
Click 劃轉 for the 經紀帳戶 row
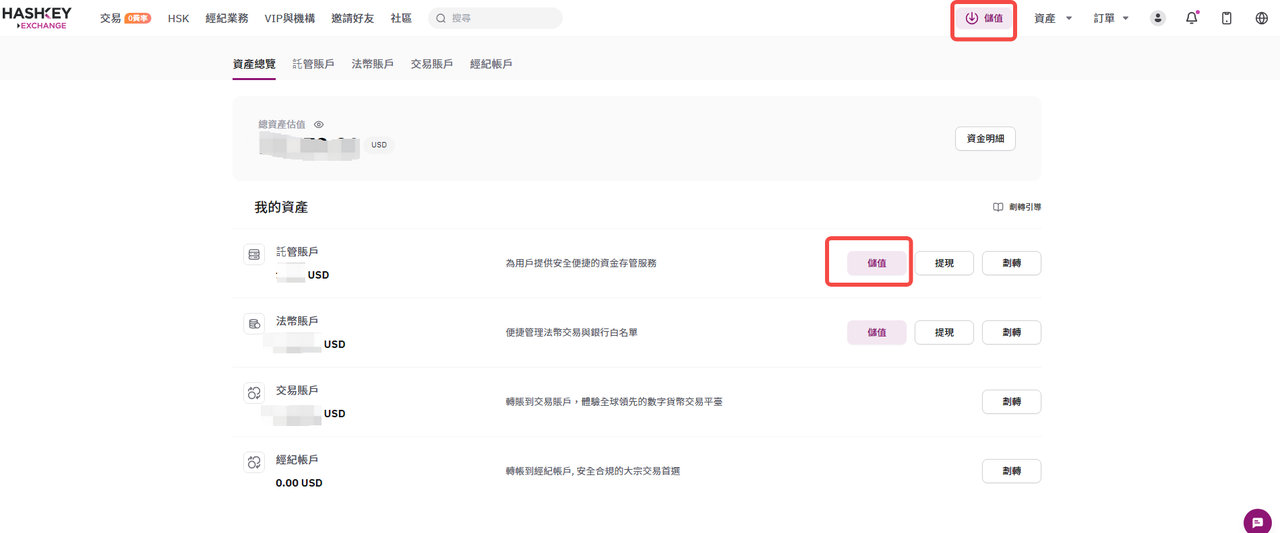[1011, 471]
